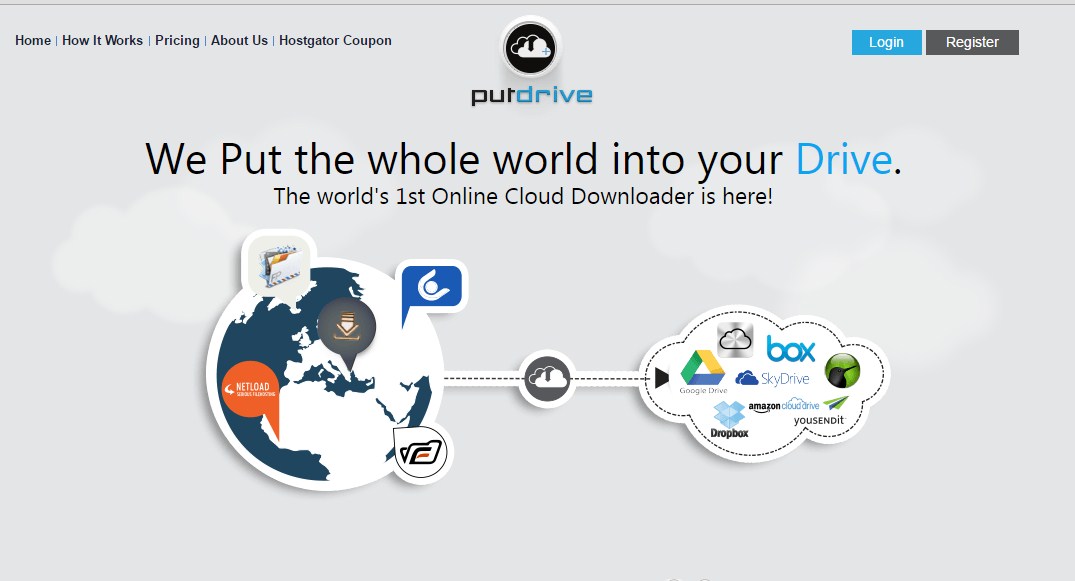Viewport: 1075px width, 581px height.
Task: Click the blue Login button
Action: [x=886, y=43]
